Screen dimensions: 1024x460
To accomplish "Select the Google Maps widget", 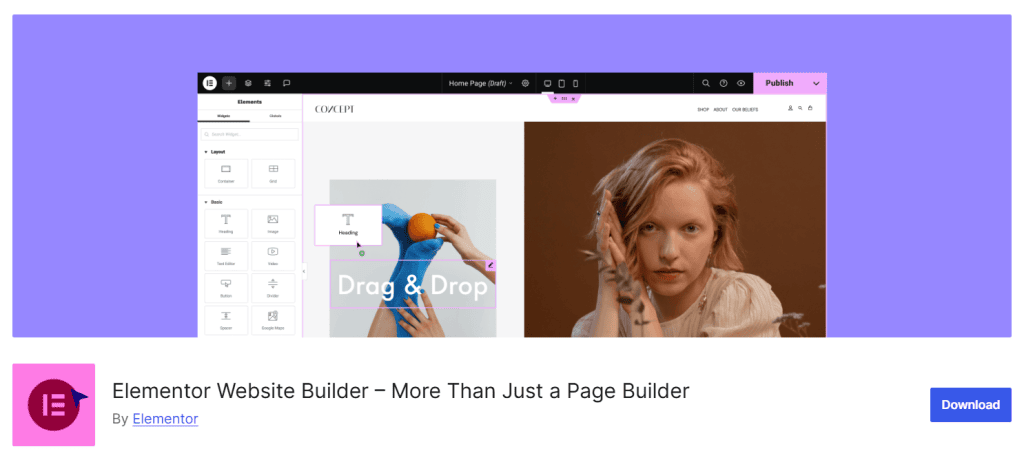I will pyautogui.click(x=273, y=318).
